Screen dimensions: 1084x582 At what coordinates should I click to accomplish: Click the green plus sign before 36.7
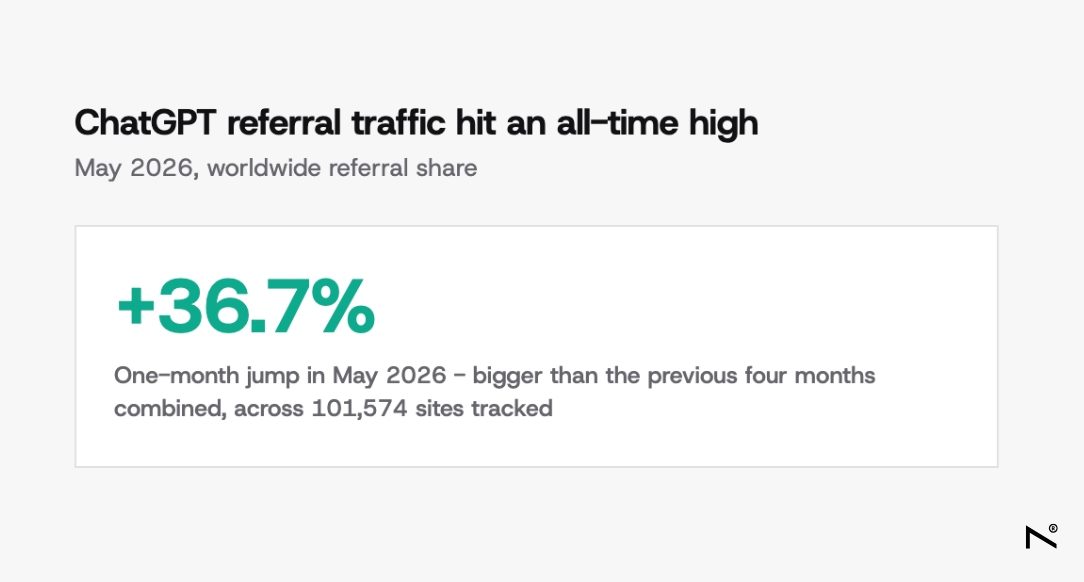coord(136,305)
